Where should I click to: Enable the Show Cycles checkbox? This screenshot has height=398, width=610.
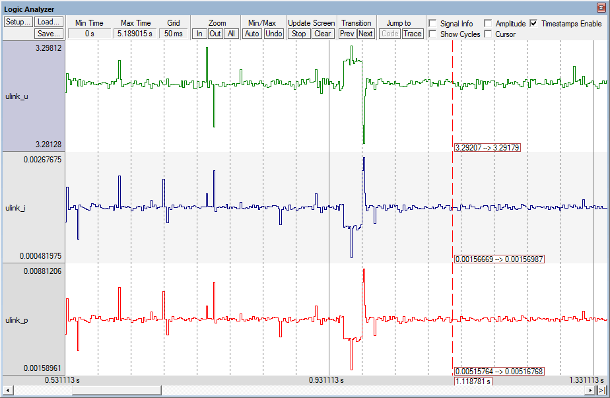click(432, 34)
